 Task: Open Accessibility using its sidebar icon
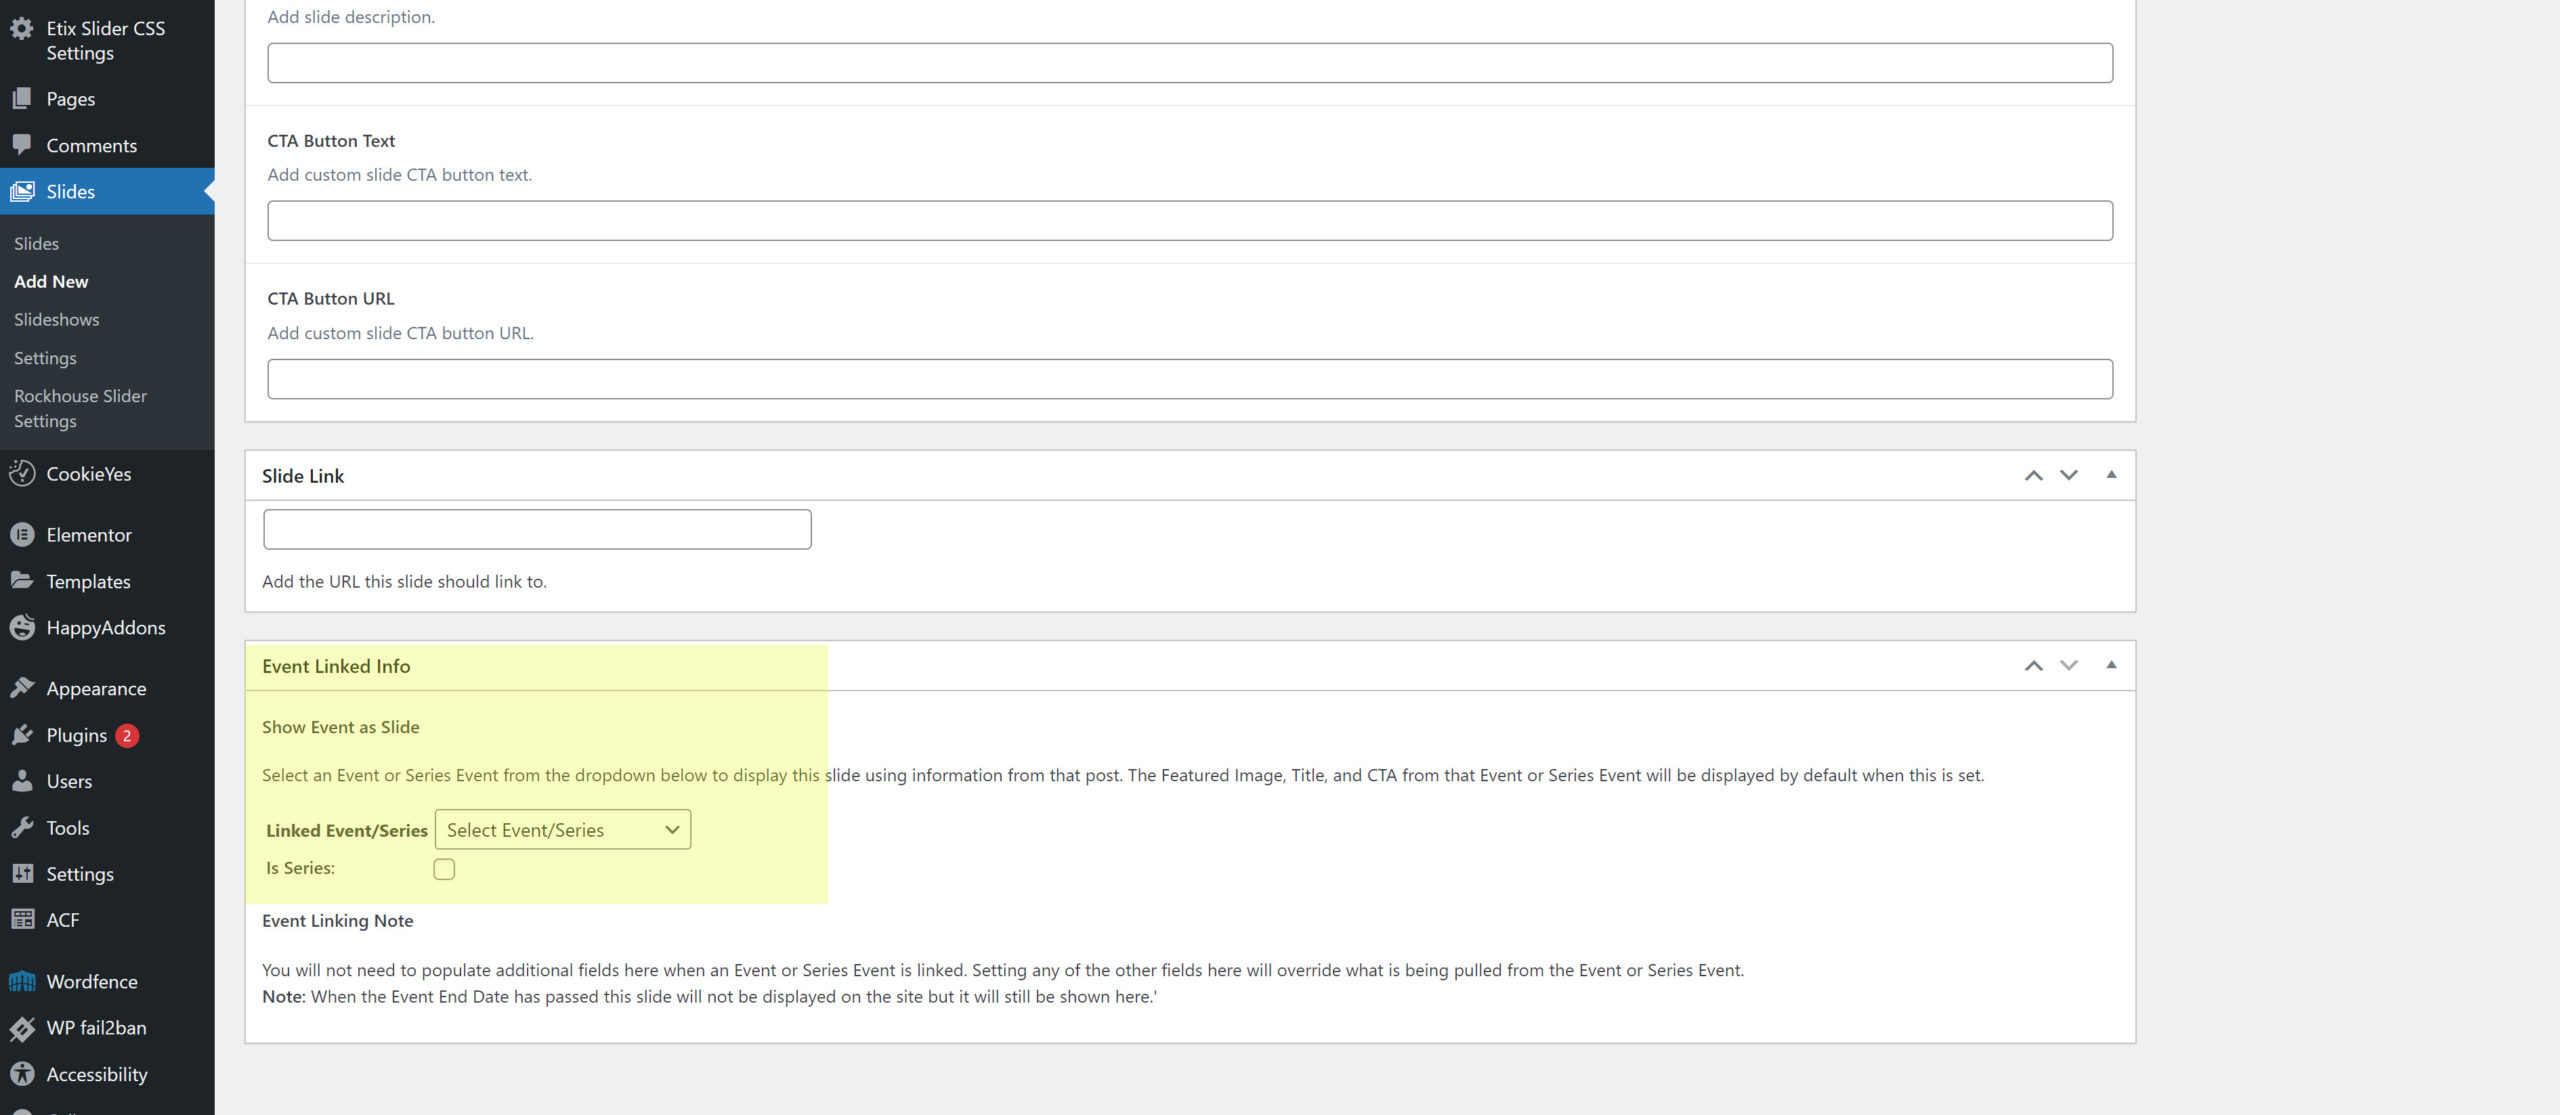(x=22, y=1074)
